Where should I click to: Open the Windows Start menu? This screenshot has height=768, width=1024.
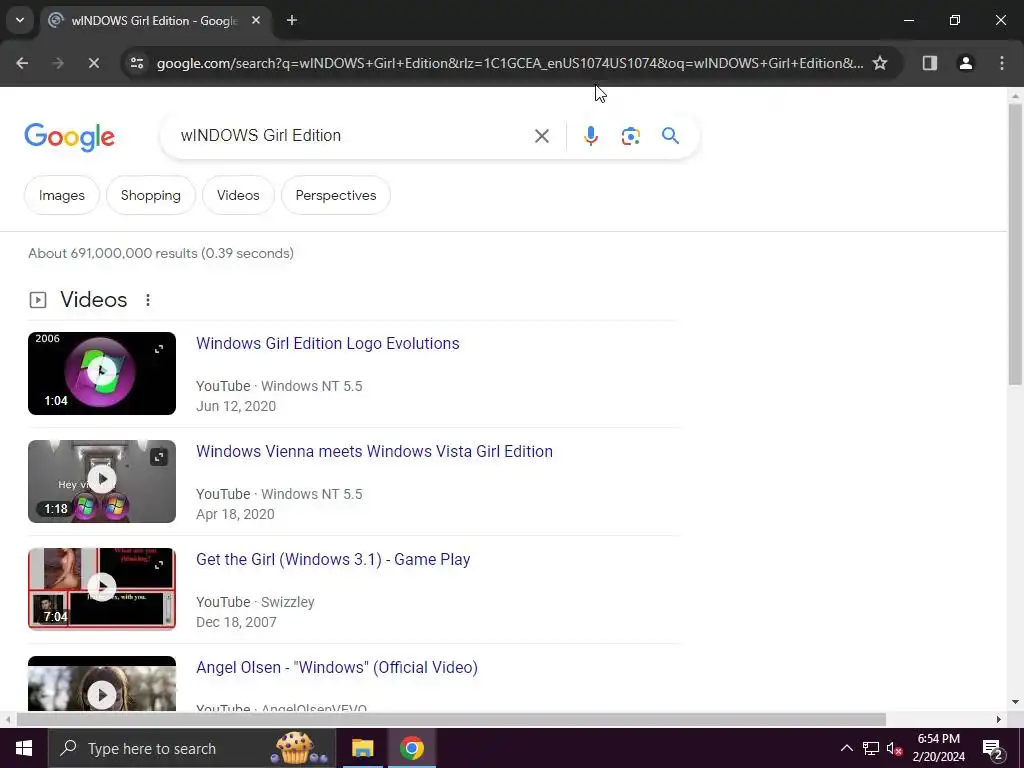(24, 748)
